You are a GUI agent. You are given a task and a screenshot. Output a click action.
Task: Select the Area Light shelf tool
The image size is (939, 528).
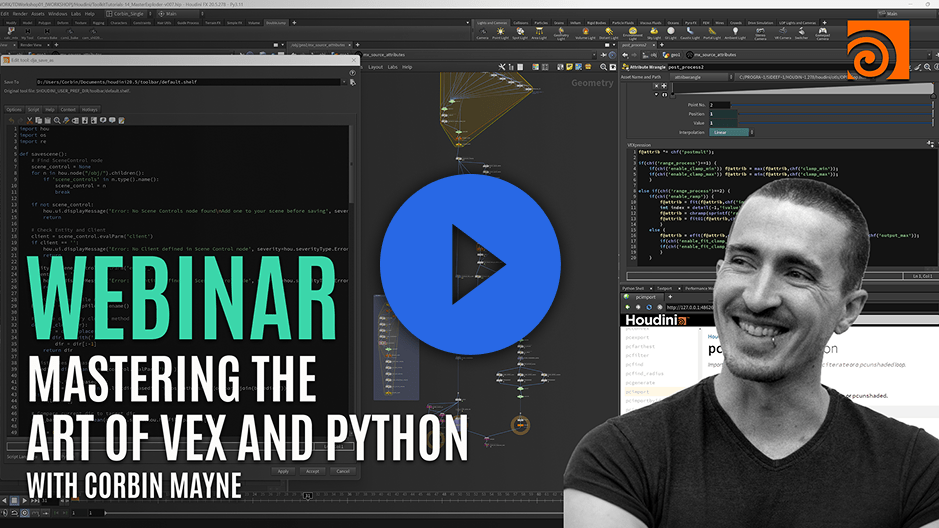(539, 34)
